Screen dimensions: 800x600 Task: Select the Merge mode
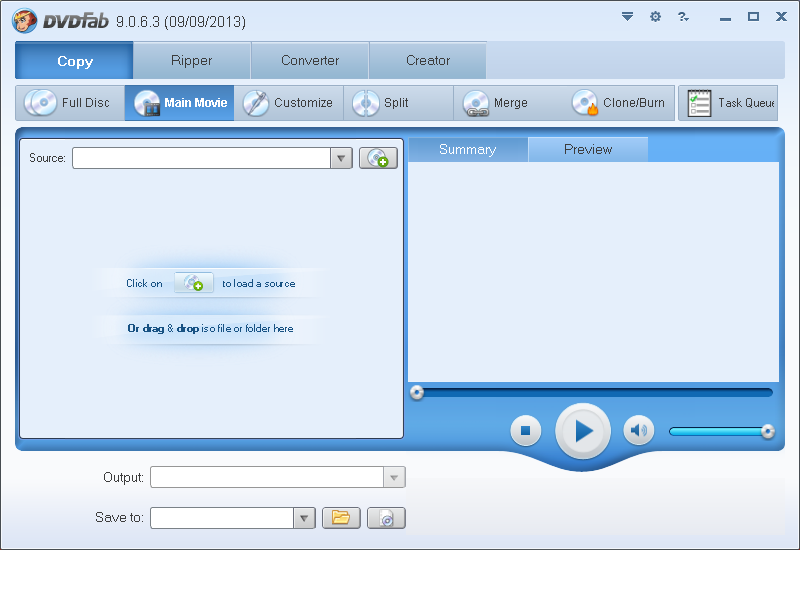coord(508,103)
